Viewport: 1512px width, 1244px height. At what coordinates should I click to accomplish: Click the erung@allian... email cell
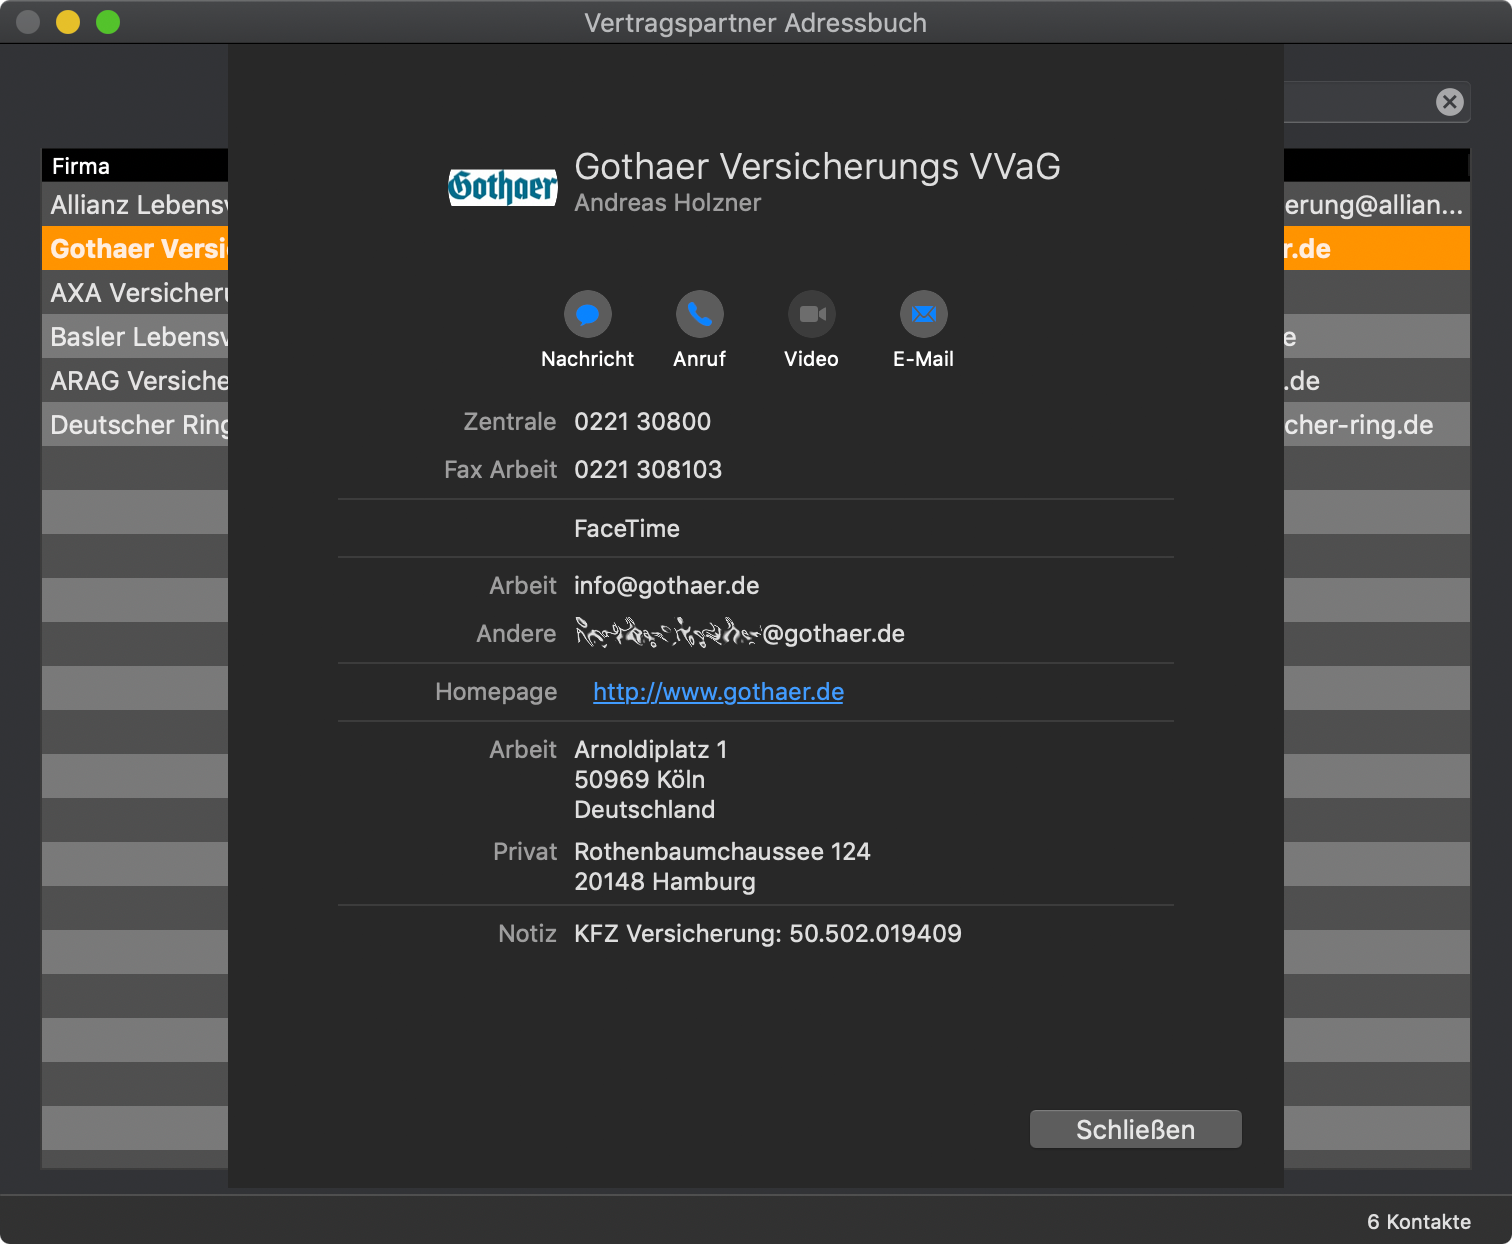tap(1377, 205)
